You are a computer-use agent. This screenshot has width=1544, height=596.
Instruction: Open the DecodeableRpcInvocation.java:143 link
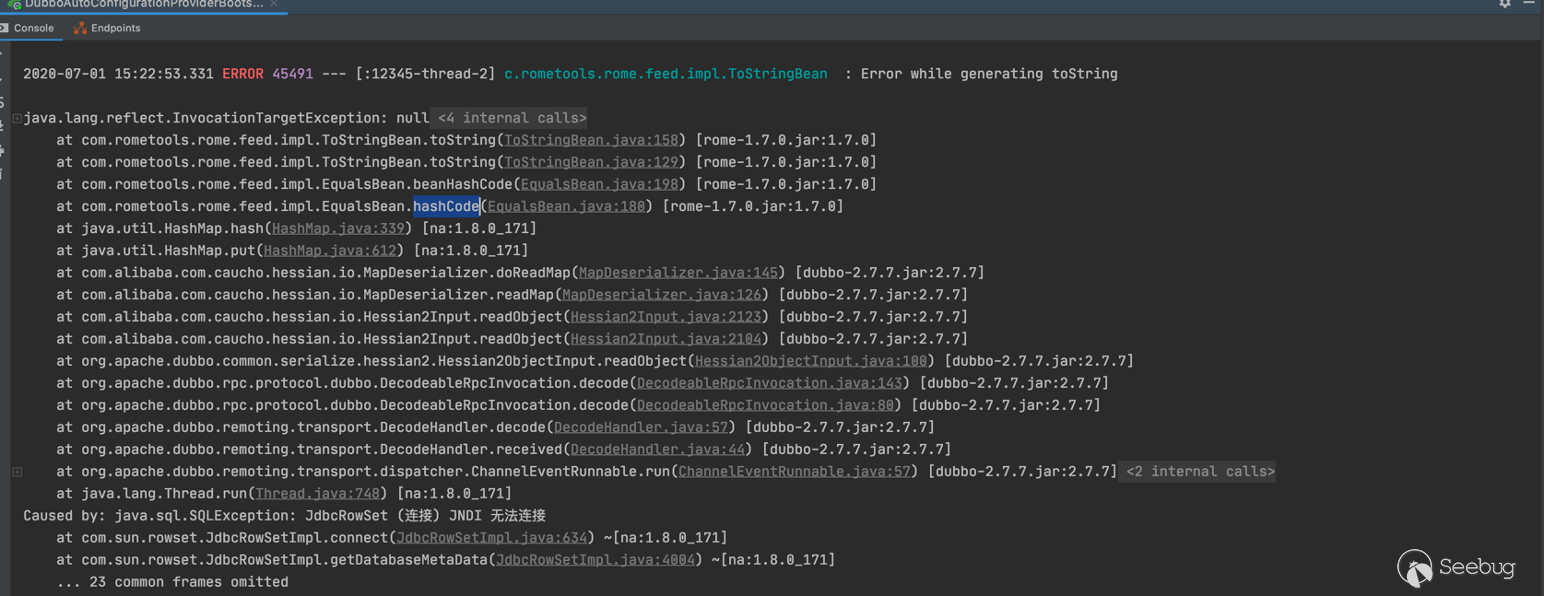coord(769,382)
